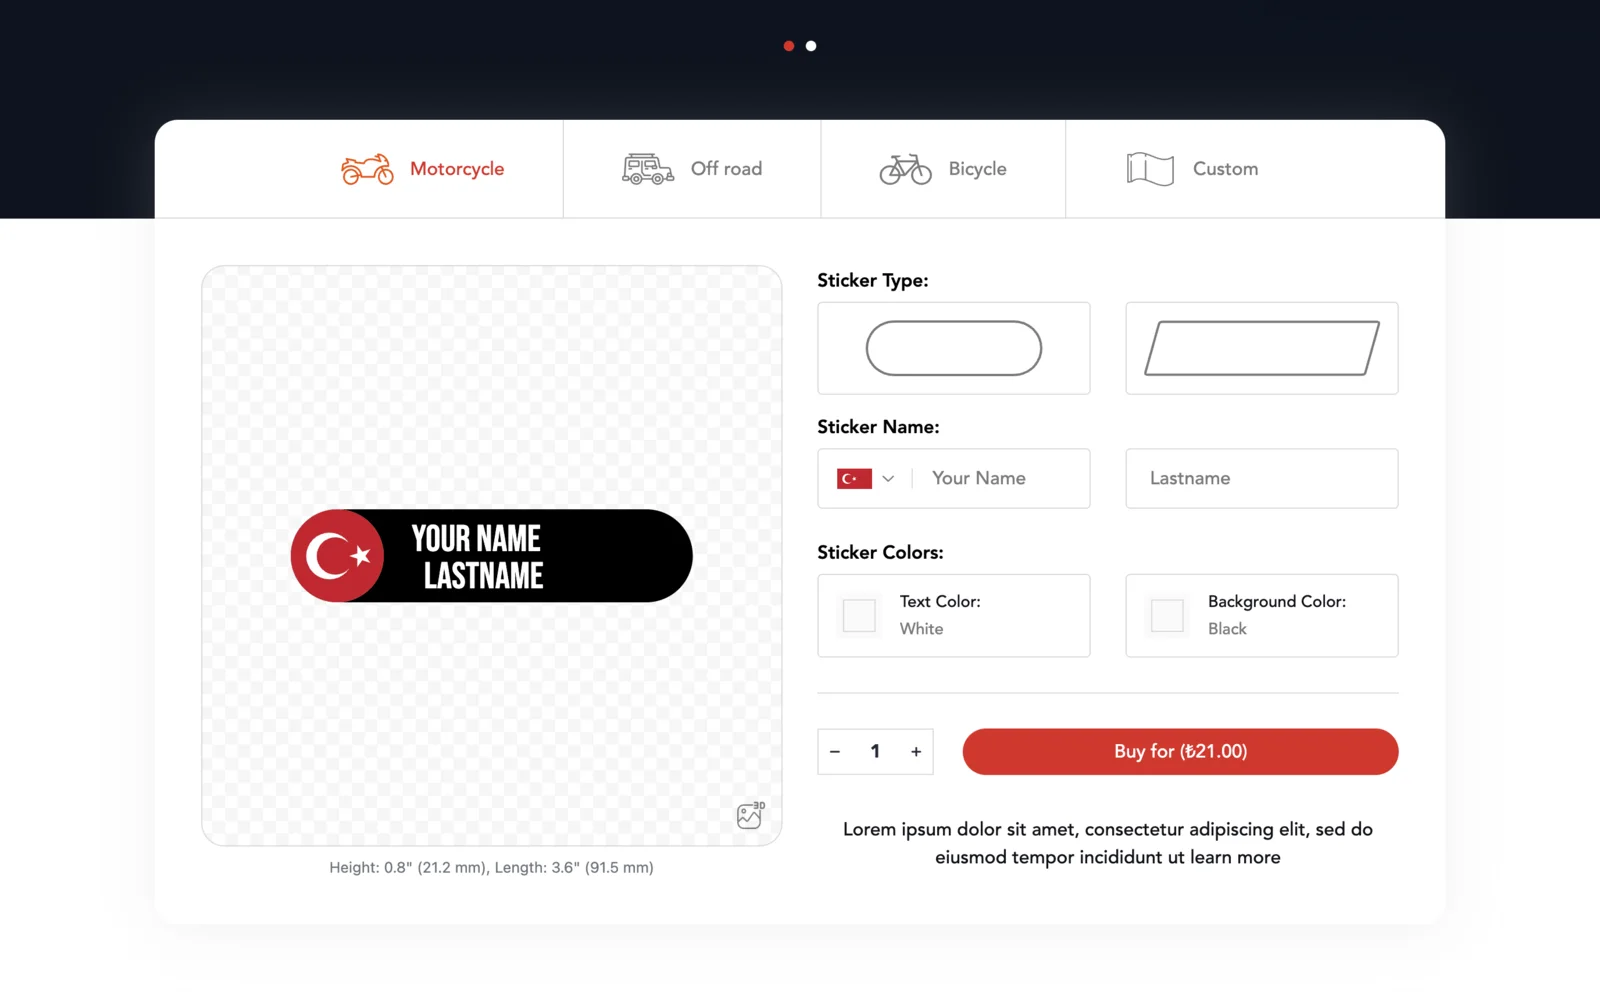Choose the rounded pill sticker type
1600x1000 pixels.
pos(954,348)
